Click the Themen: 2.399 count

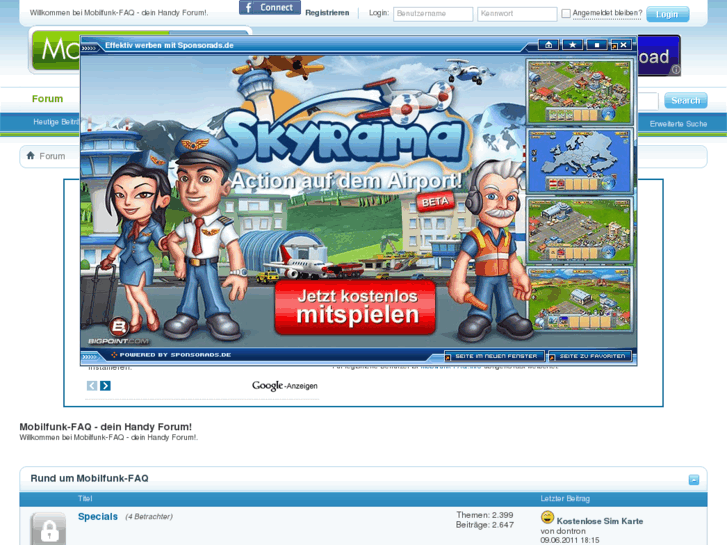[x=485, y=515]
